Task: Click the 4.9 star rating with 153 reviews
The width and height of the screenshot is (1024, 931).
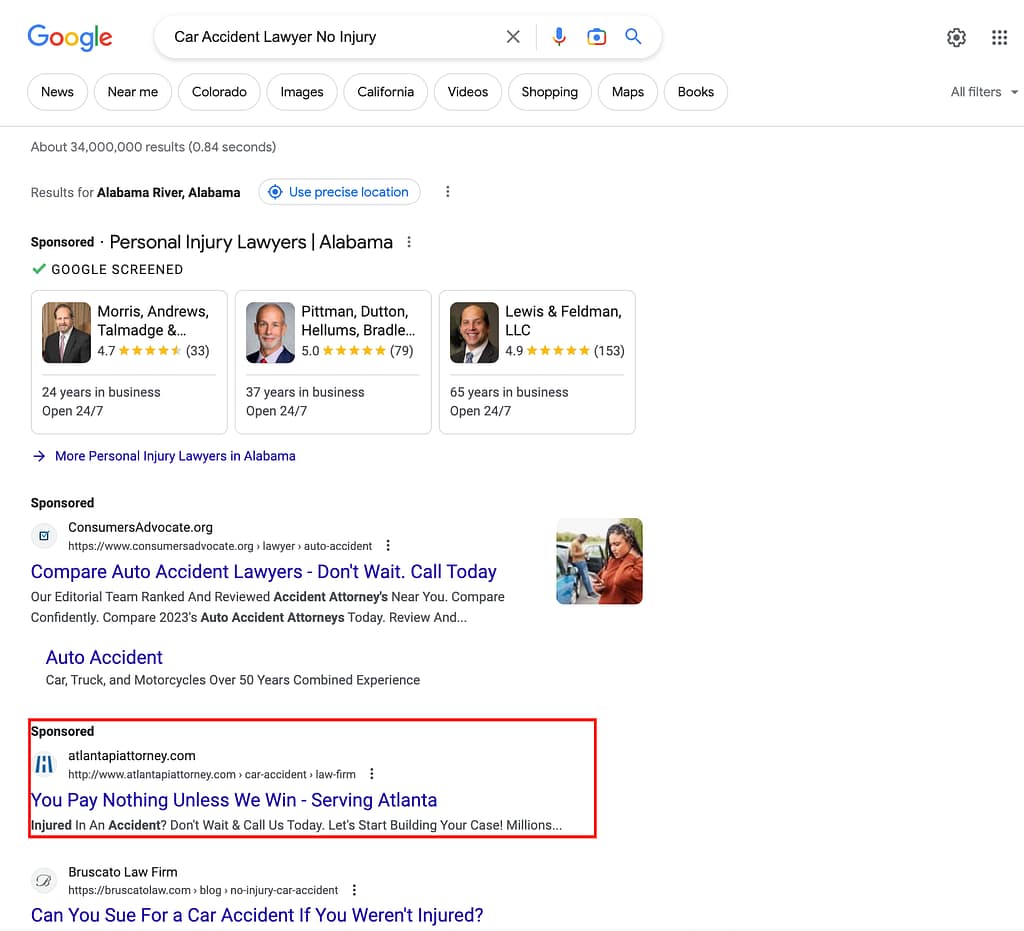Action: tap(565, 351)
